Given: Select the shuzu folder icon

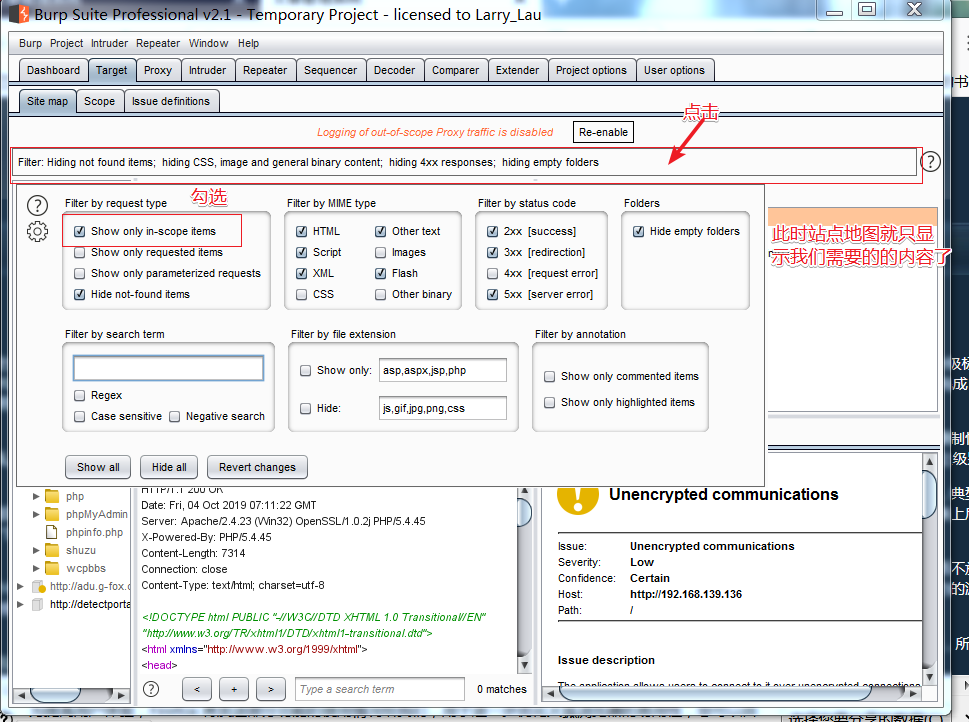Looking at the screenshot, I should point(53,550).
